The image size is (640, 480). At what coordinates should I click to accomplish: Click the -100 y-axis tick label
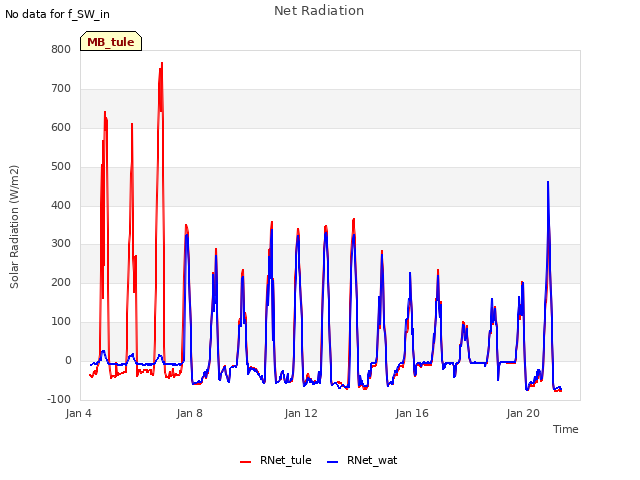pyautogui.click(x=59, y=399)
